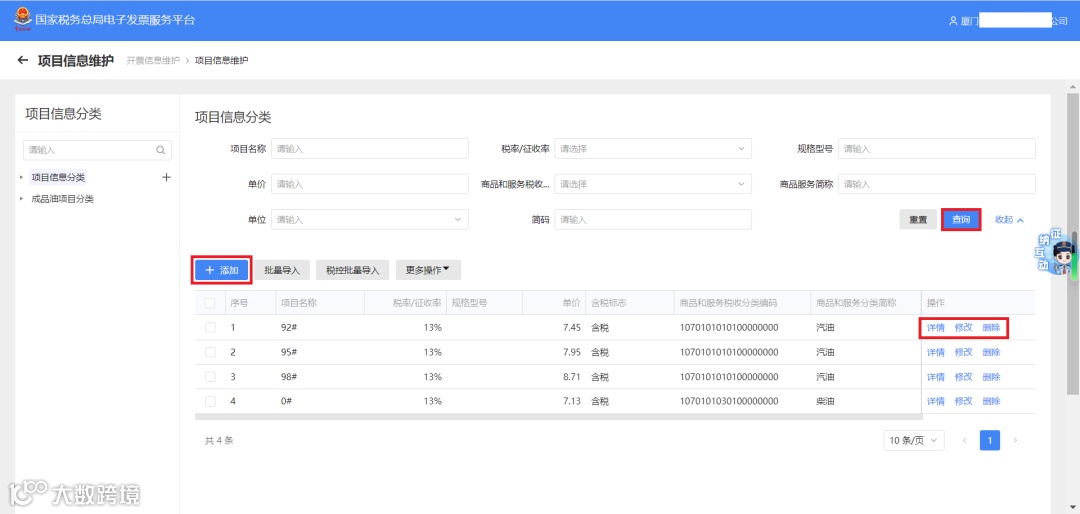Viewport: 1080px width, 514px height.
Task: Click the horizontal scrollbar under the table
Action: [x=558, y=417]
